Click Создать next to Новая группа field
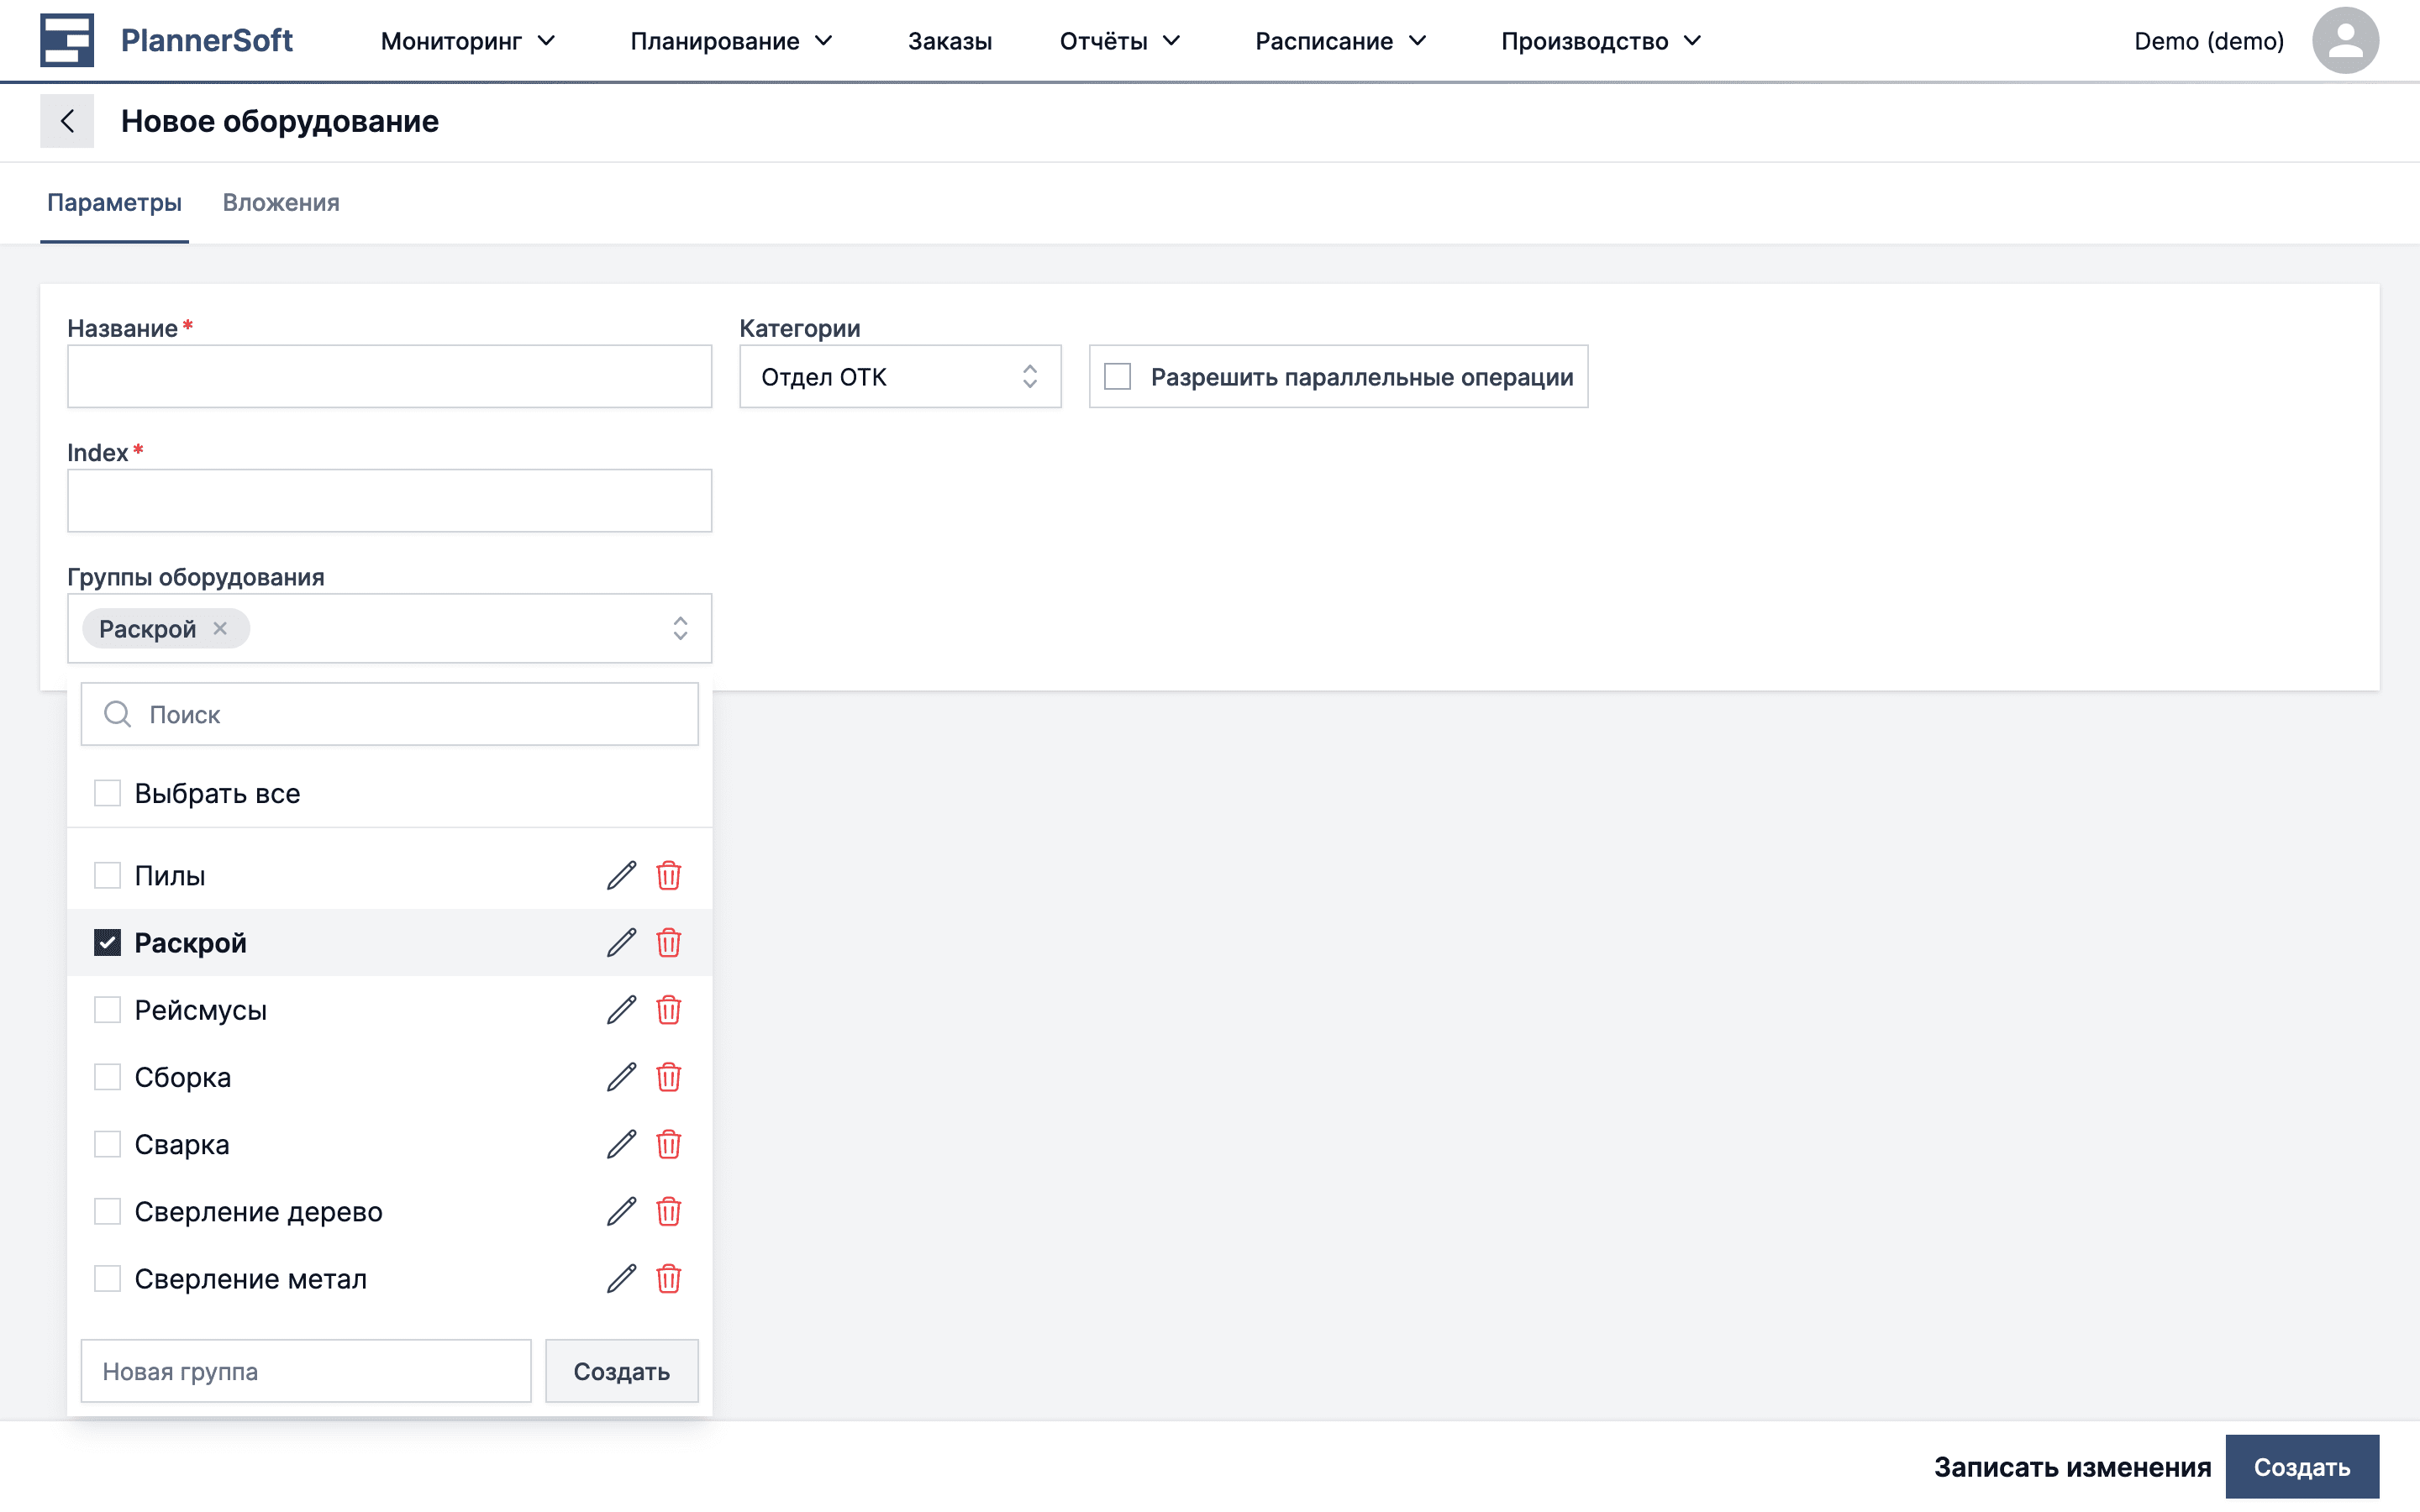Image resolution: width=2420 pixels, height=1512 pixels. [621, 1371]
